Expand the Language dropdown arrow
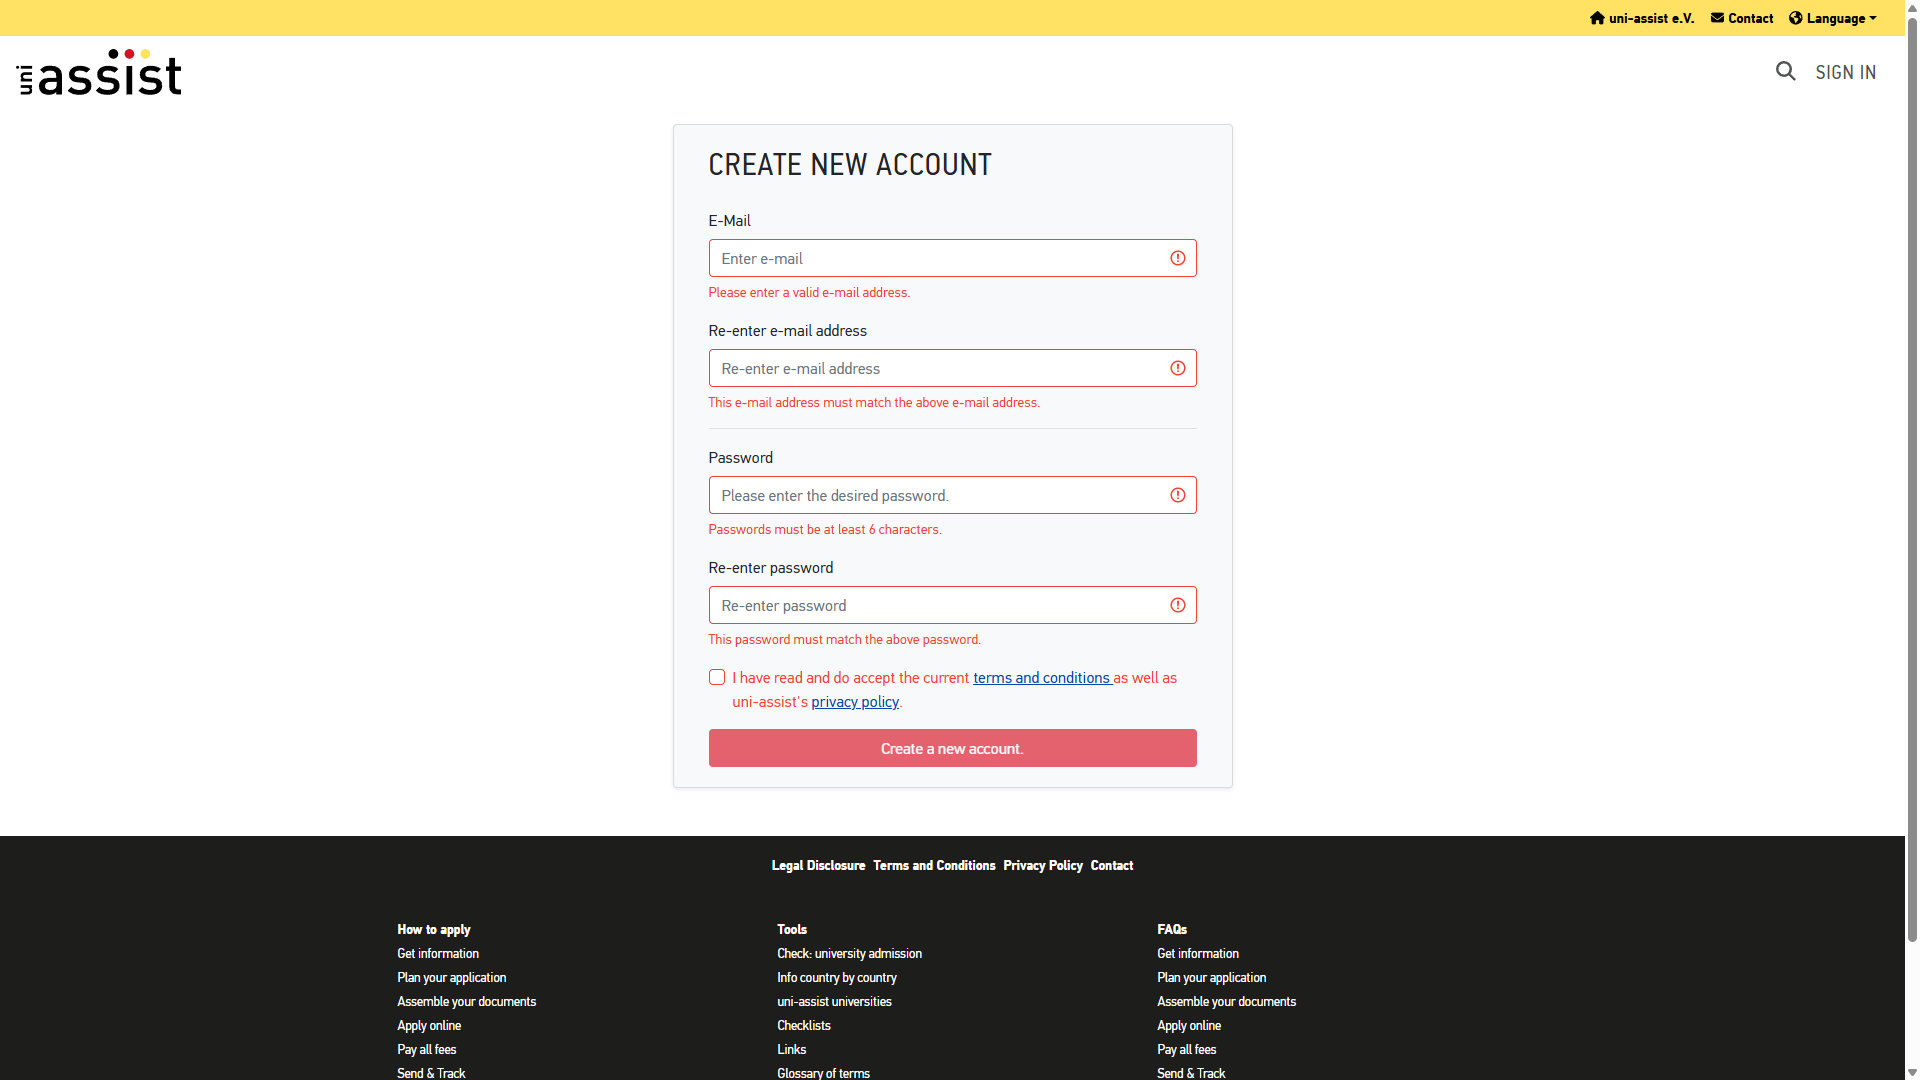The image size is (1920, 1080). 1873,18
